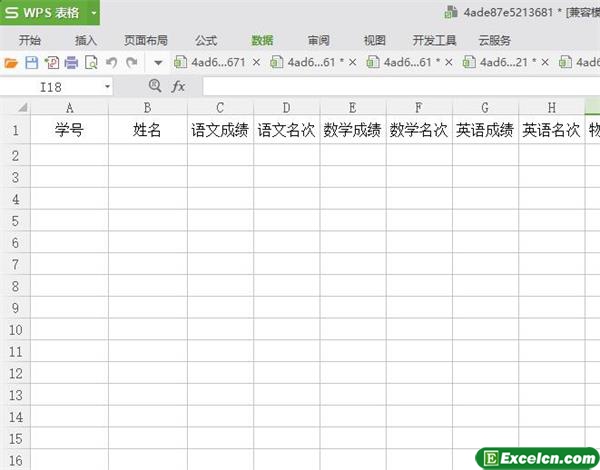Click the save floppy disk icon
600x470 pixels.
(31, 62)
